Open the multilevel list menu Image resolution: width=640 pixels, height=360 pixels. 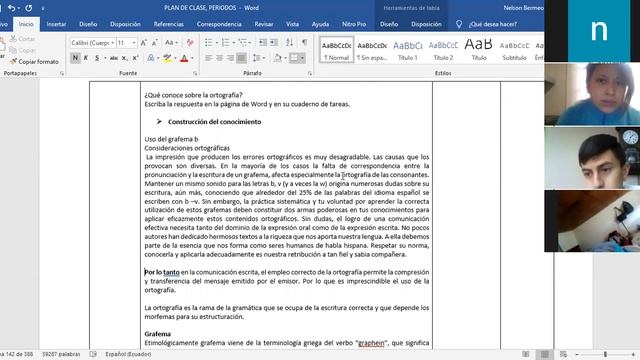[x=244, y=42]
